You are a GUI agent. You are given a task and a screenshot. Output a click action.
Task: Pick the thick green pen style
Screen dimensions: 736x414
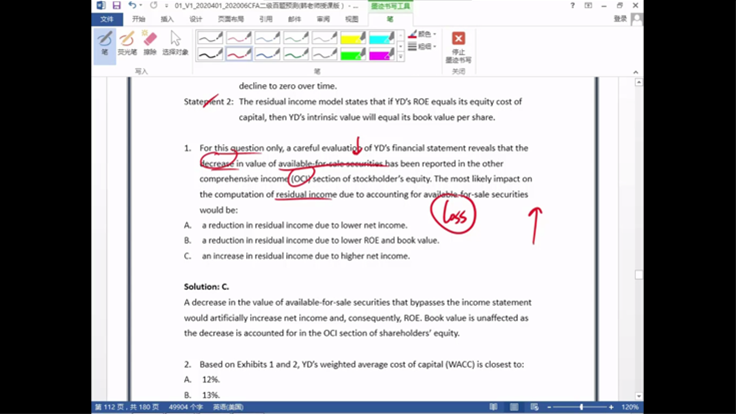pyautogui.click(x=296, y=54)
